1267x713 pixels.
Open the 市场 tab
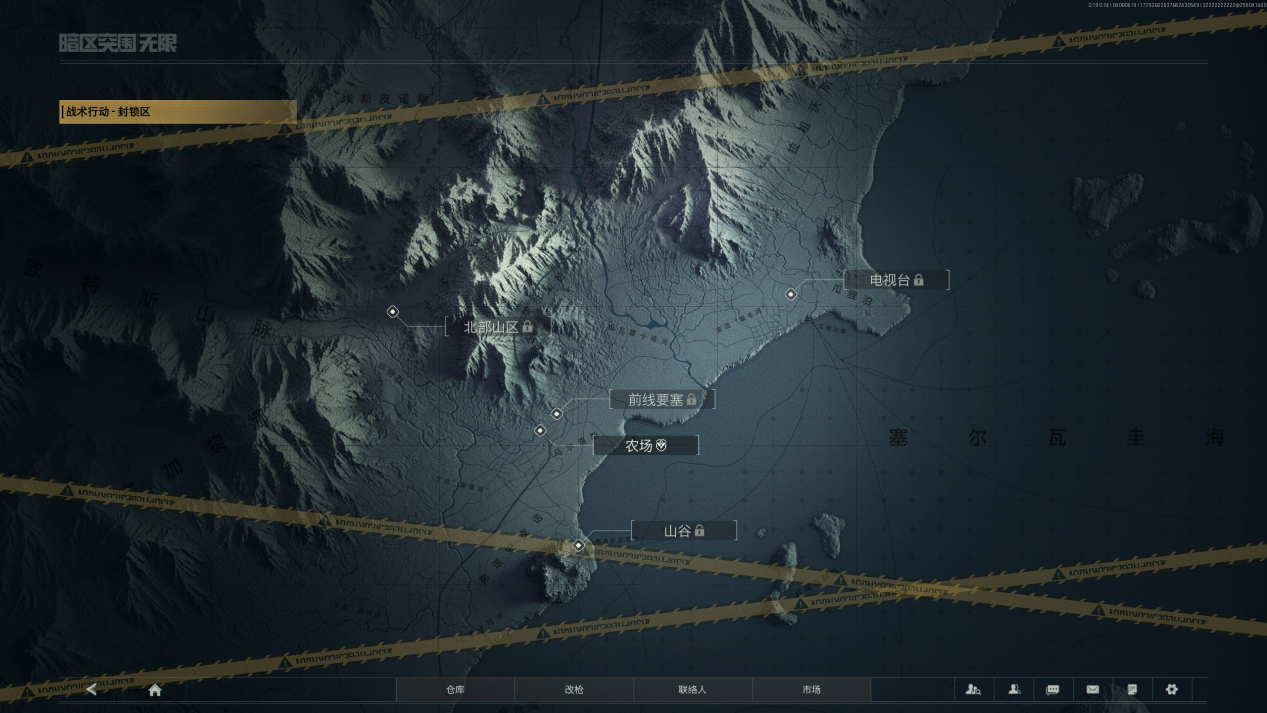(811, 689)
